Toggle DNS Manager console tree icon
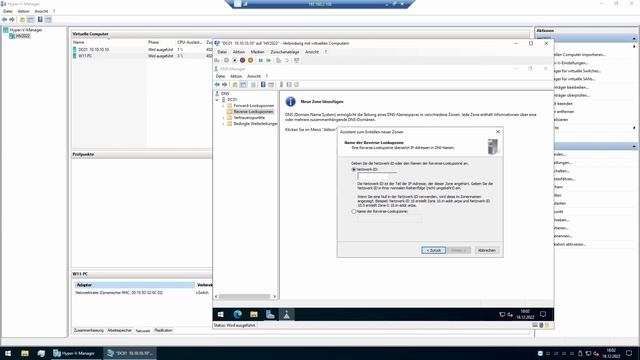This screenshot has width=640, height=360. 243,84
